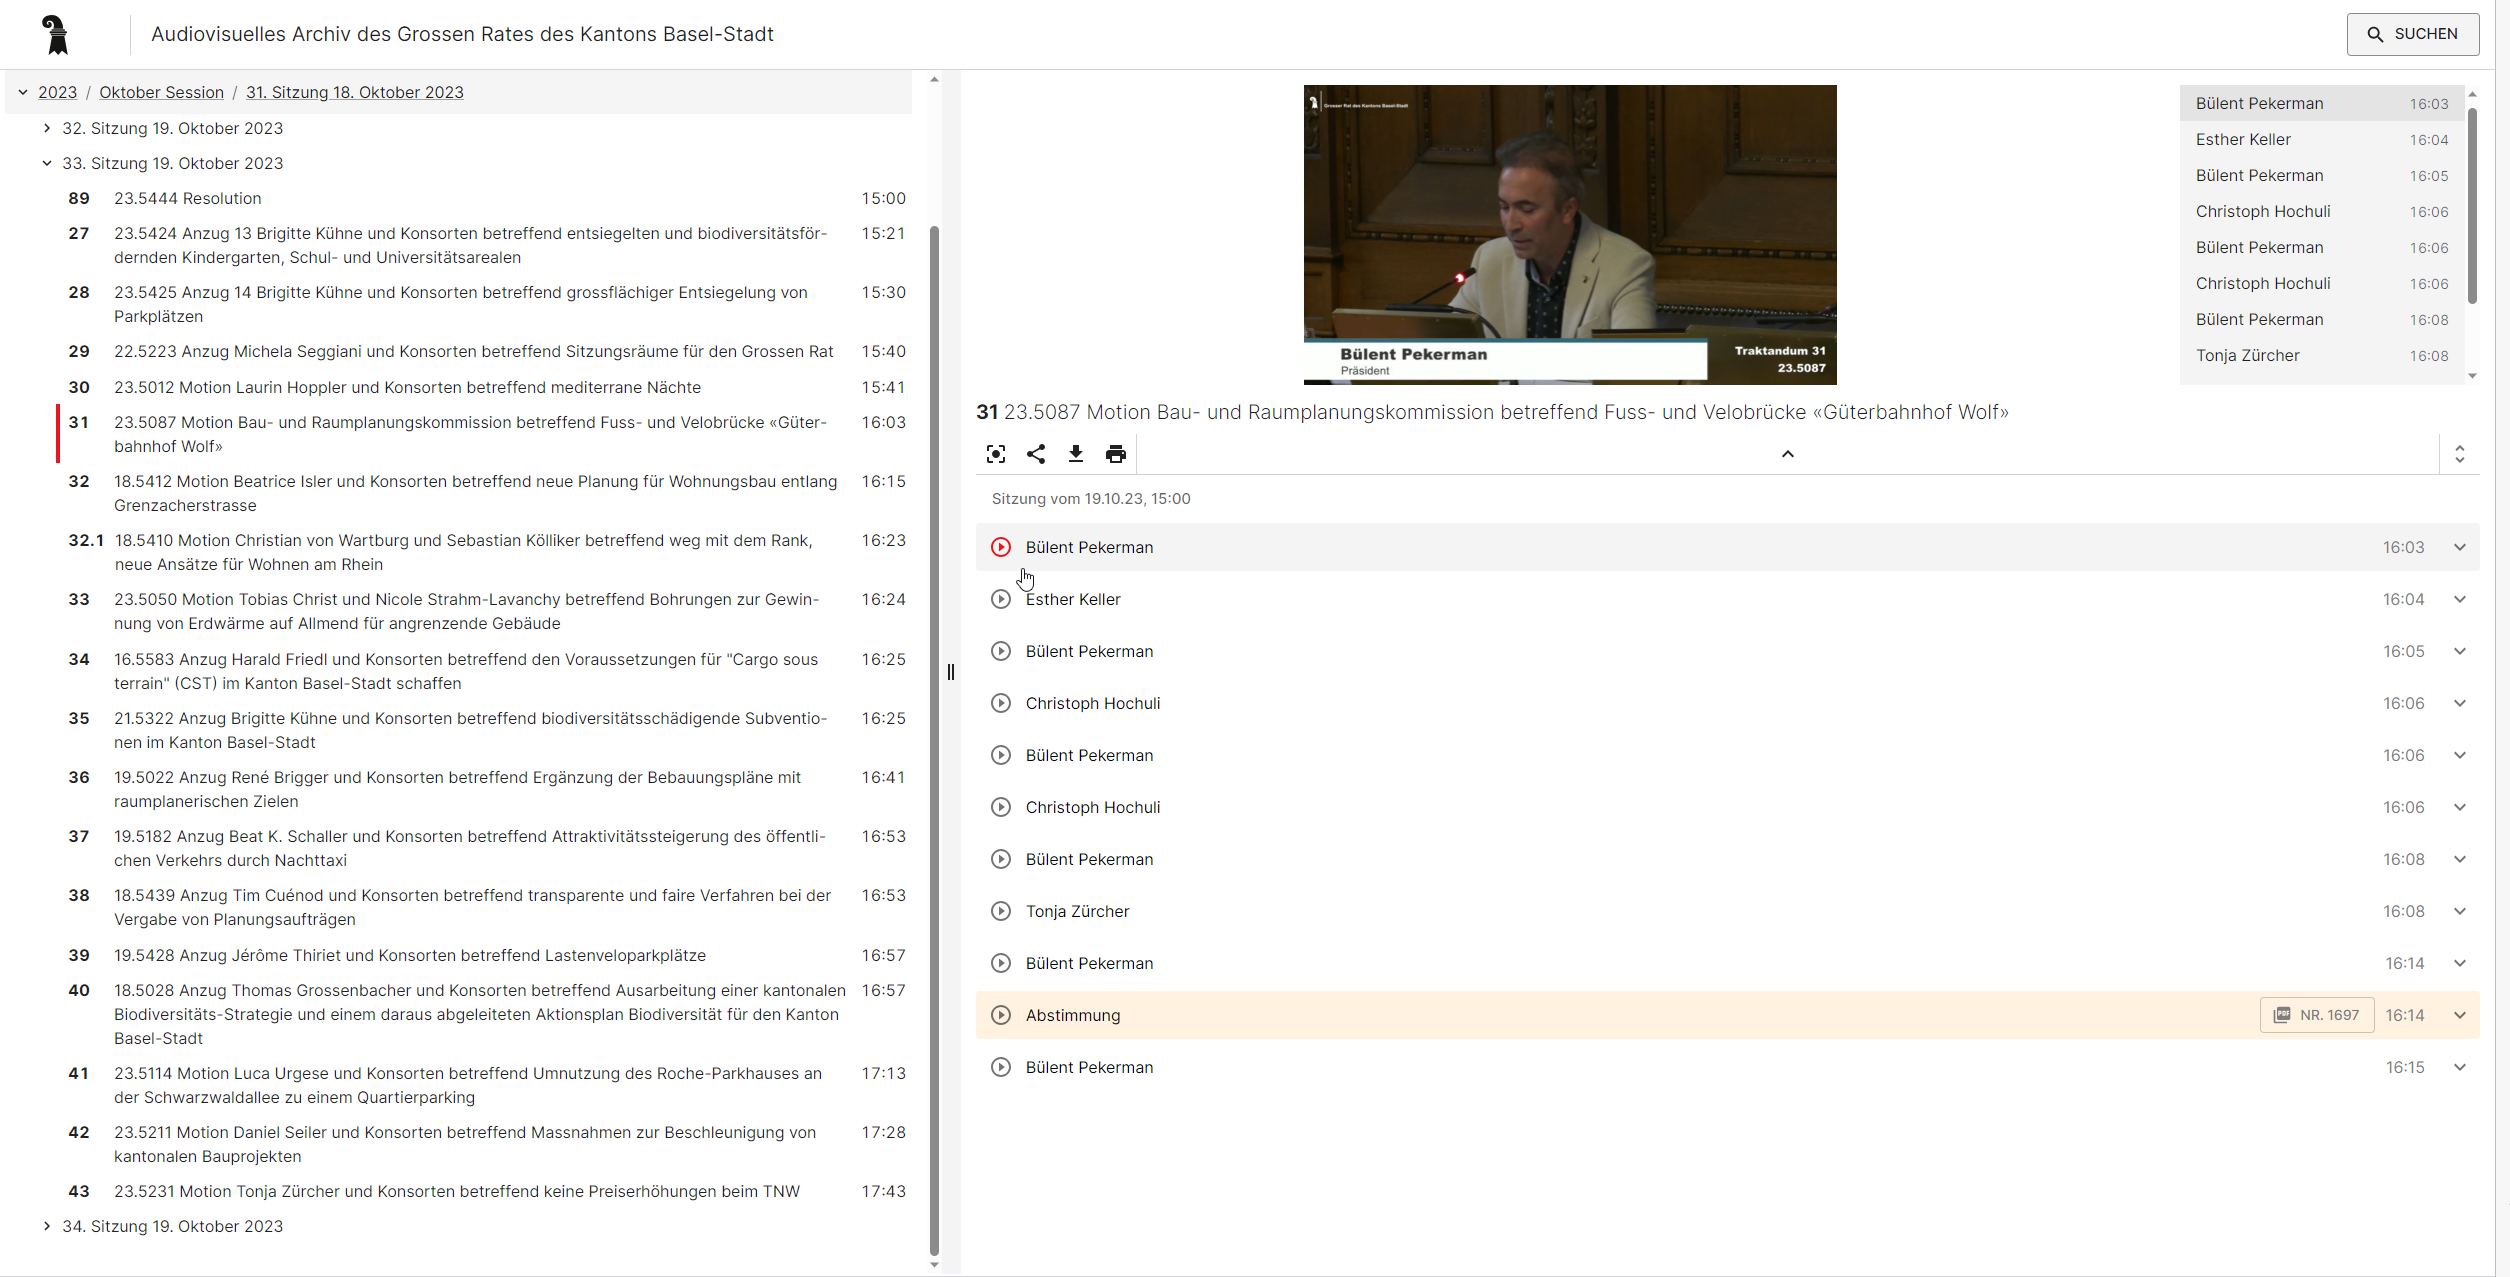
Task: Click the Basel-Stadt crest logo
Action: tap(57, 34)
